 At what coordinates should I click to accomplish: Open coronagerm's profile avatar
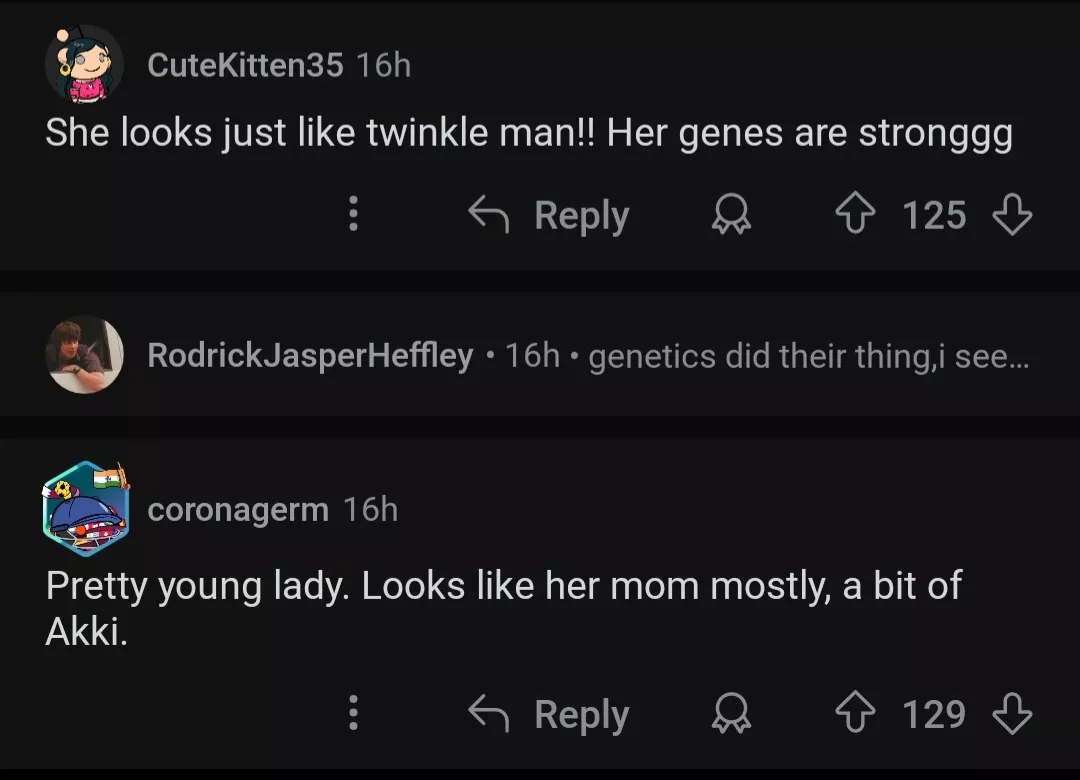(x=86, y=509)
